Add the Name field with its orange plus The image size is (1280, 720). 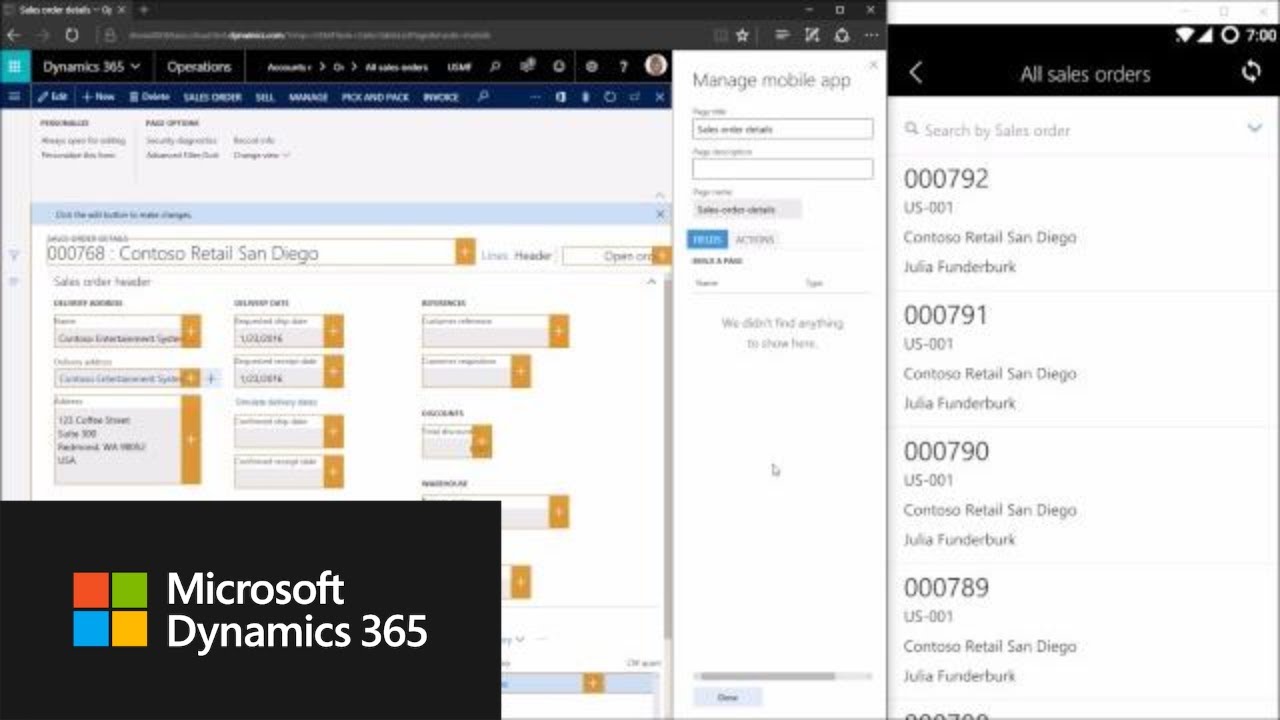(x=191, y=332)
